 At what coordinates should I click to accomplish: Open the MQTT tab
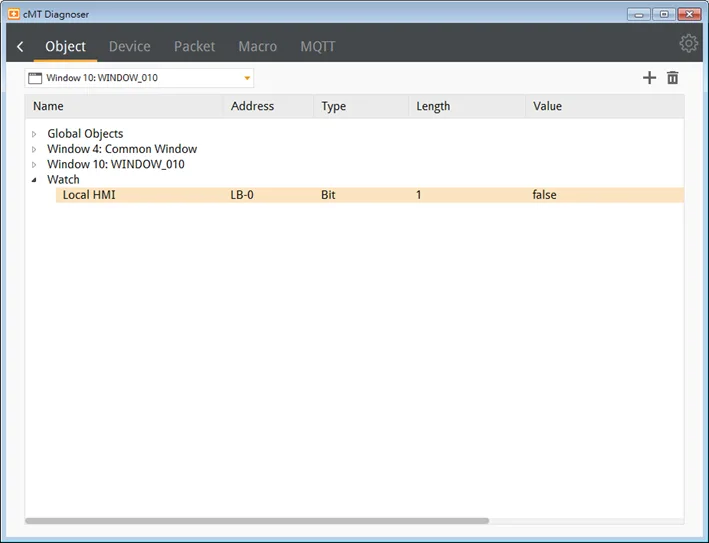tap(318, 46)
